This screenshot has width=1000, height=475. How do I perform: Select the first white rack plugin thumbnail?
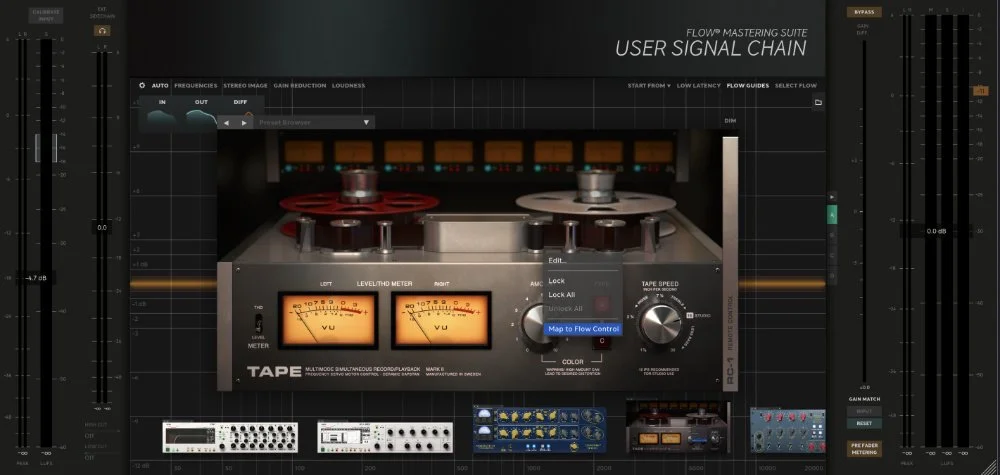(230, 437)
